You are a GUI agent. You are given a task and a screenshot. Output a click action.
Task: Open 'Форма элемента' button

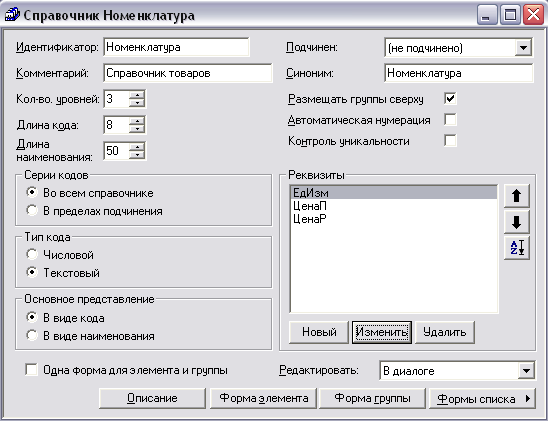[264, 398]
